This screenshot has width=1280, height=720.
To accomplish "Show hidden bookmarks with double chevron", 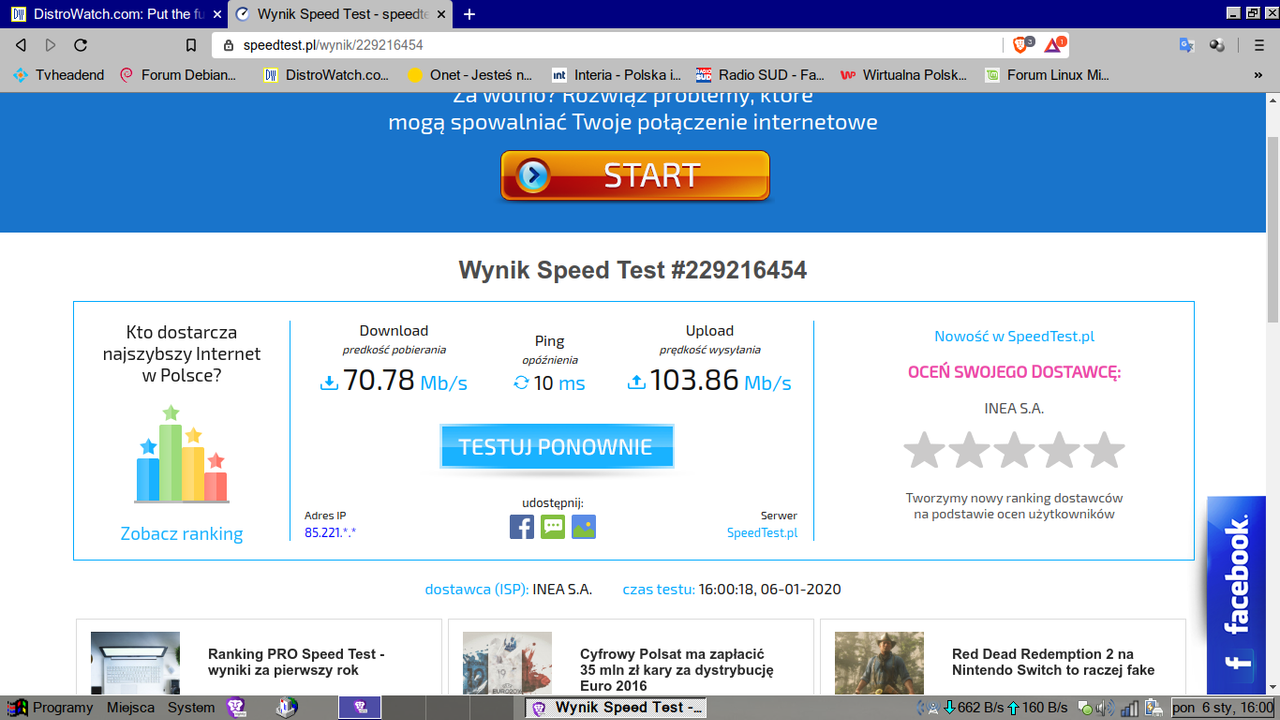I will [x=1258, y=75].
